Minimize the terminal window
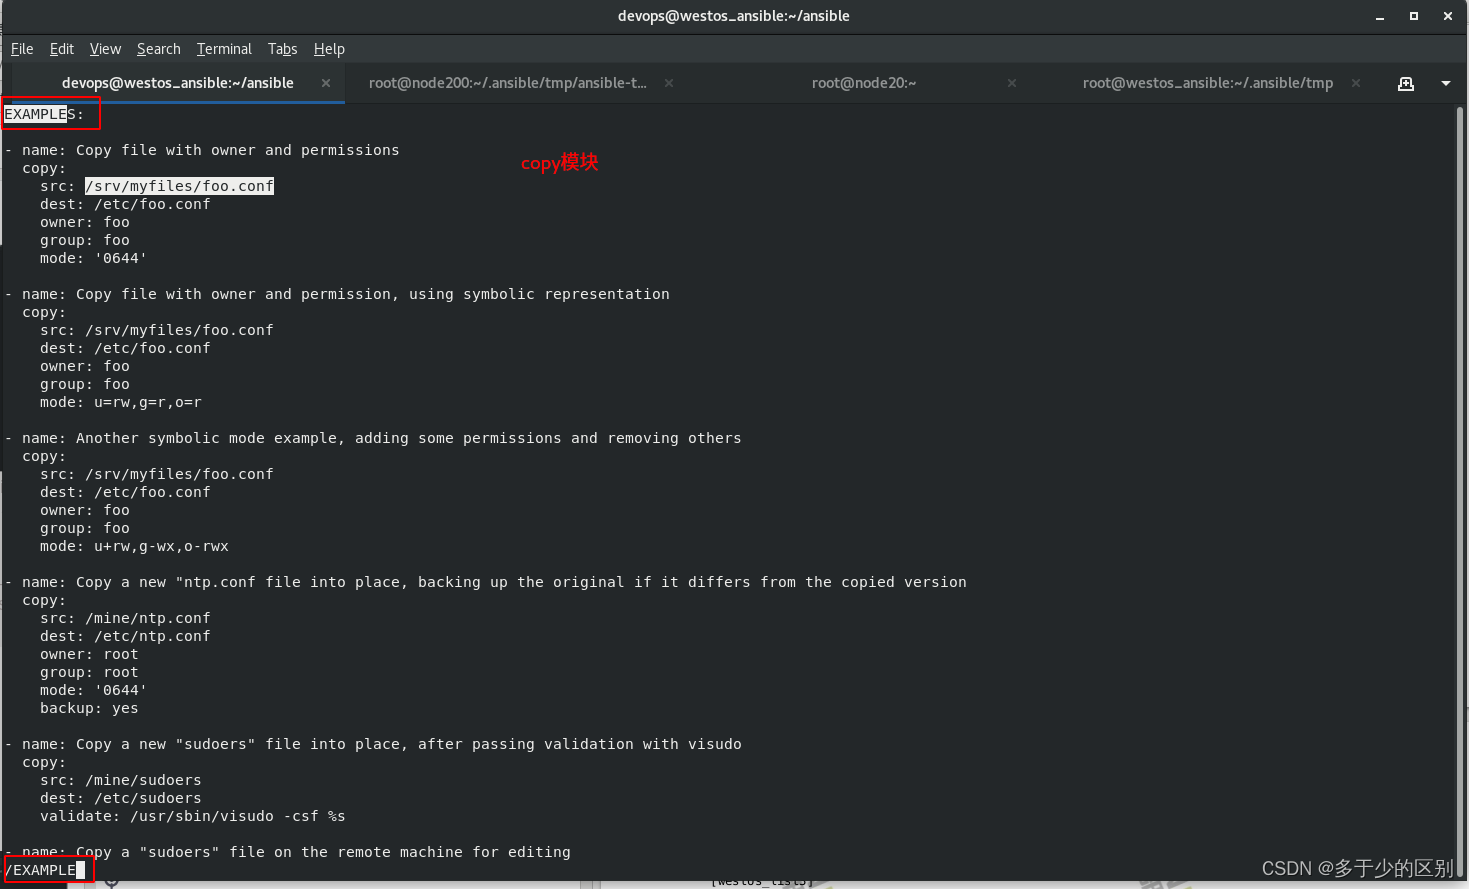 (1380, 16)
